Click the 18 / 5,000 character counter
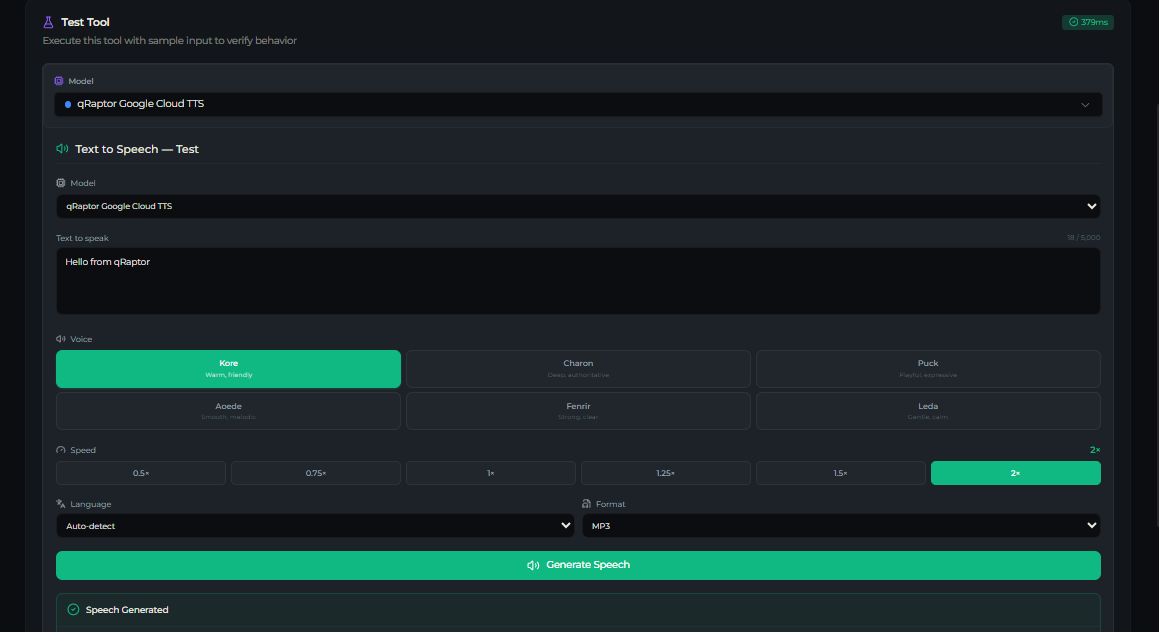The image size is (1159, 632). pos(1084,237)
